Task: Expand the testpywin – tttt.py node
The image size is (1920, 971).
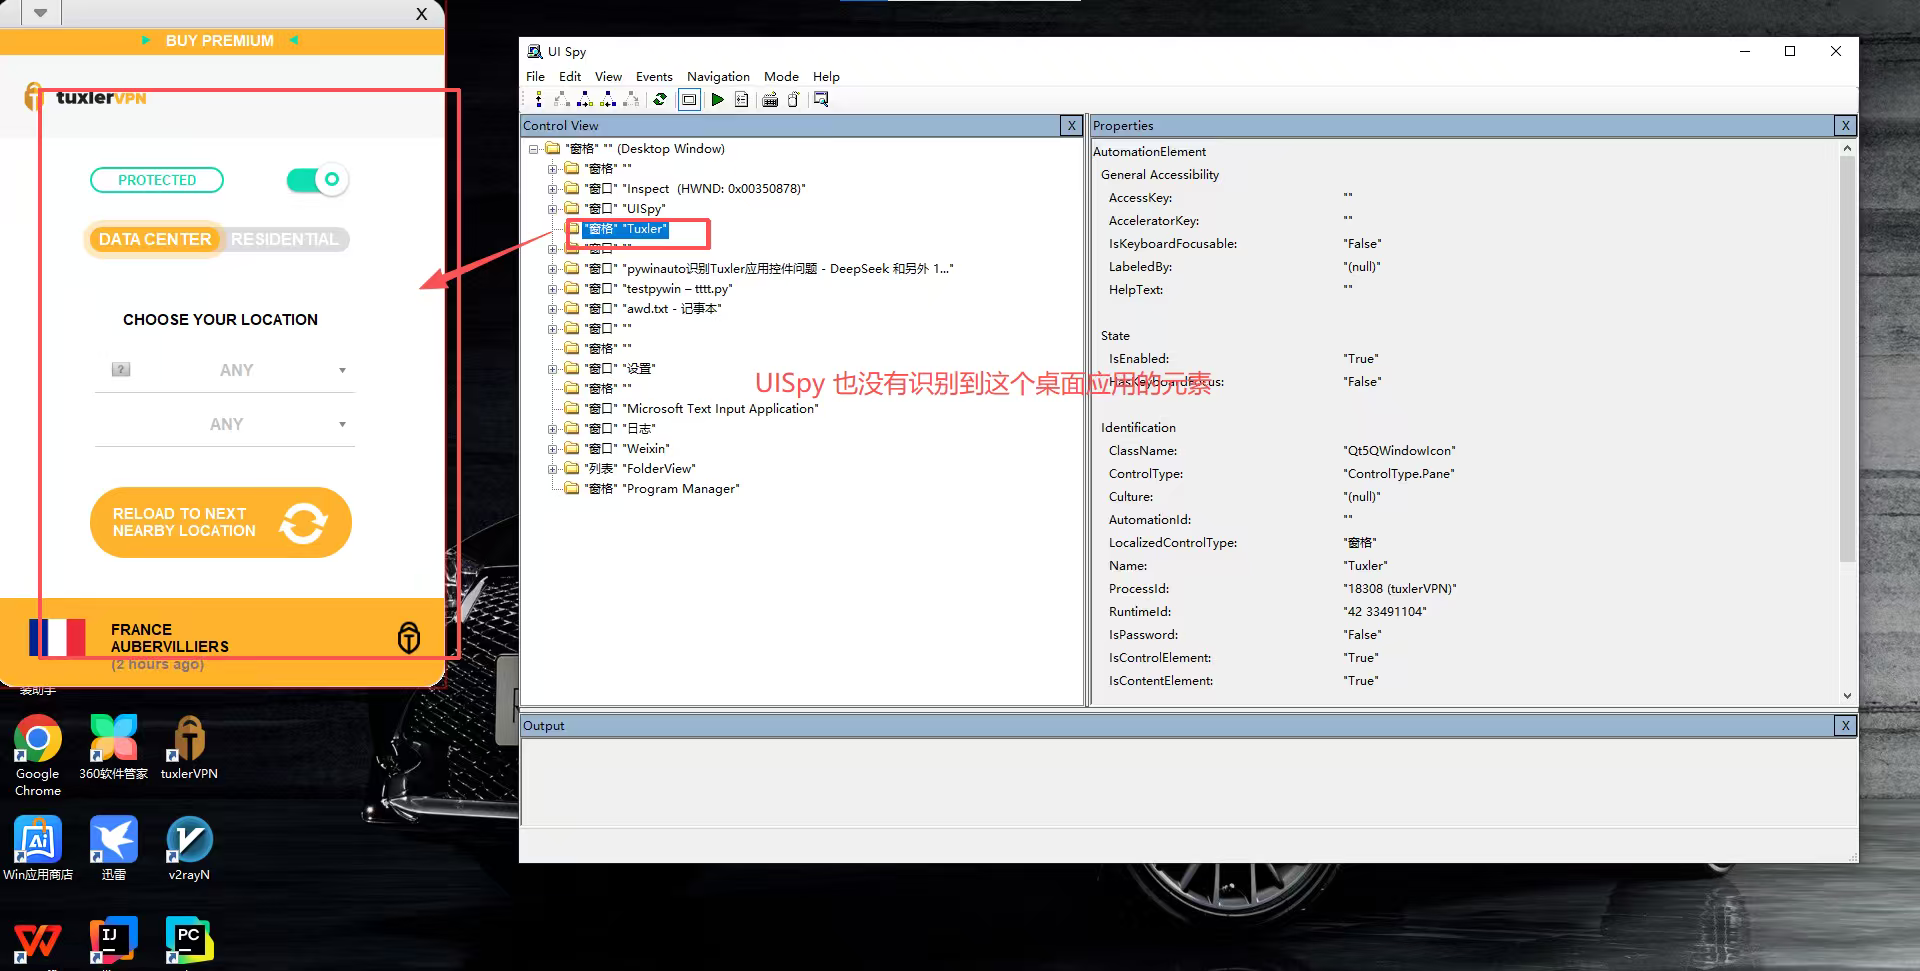Action: pos(553,289)
